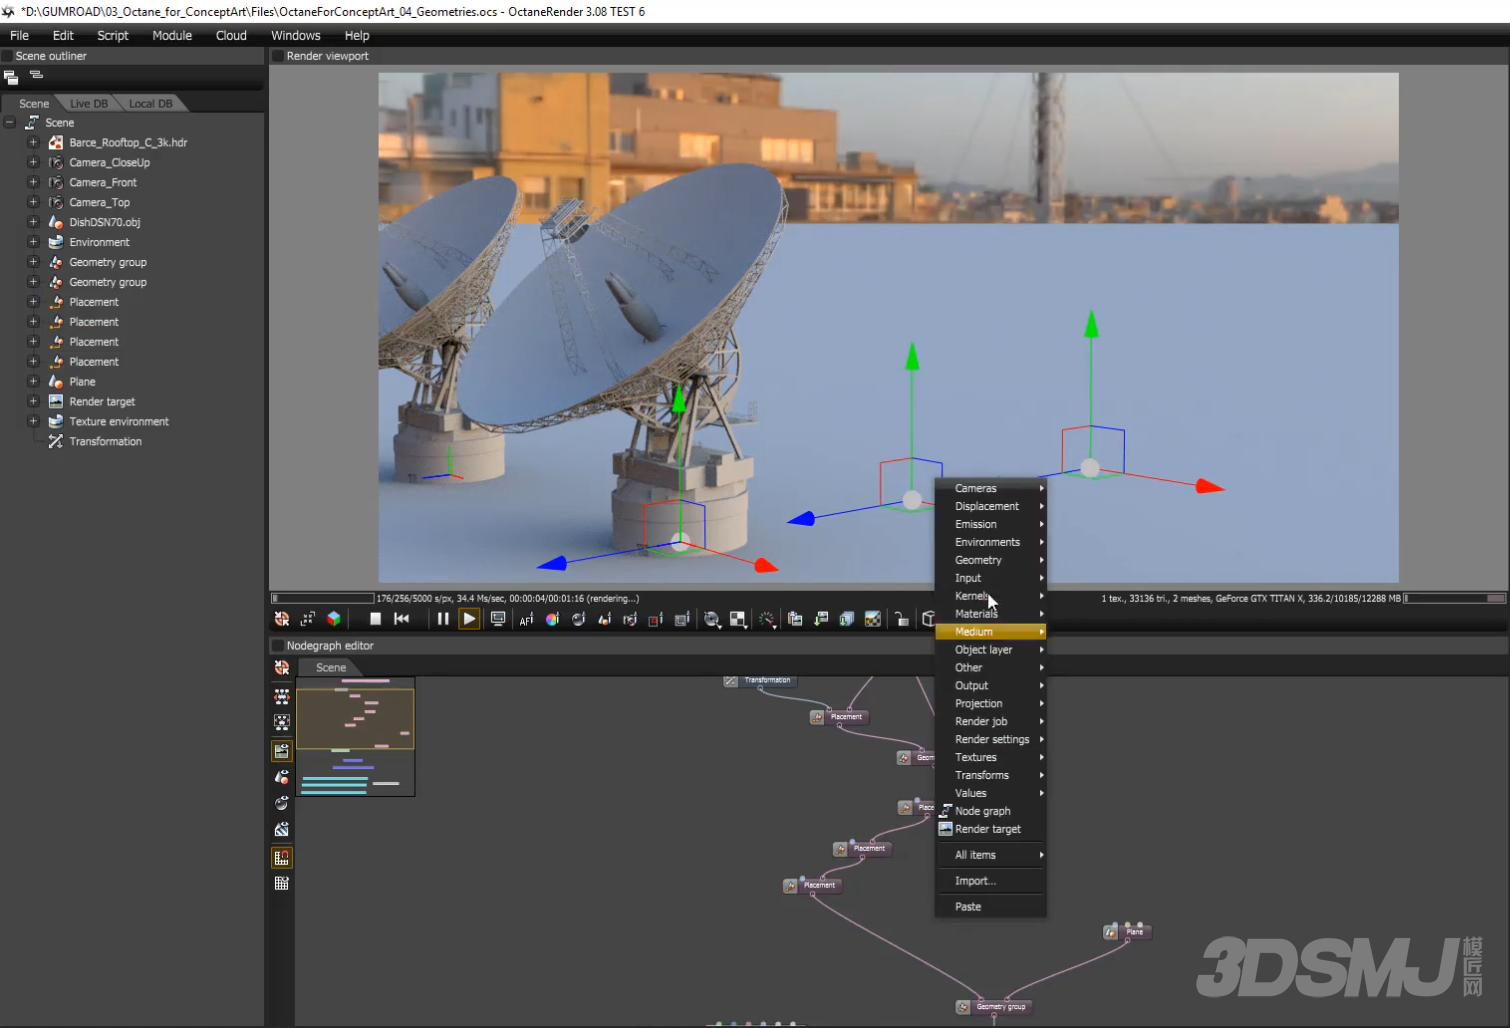Select Camera_Top in scene outliner

[x=99, y=202]
